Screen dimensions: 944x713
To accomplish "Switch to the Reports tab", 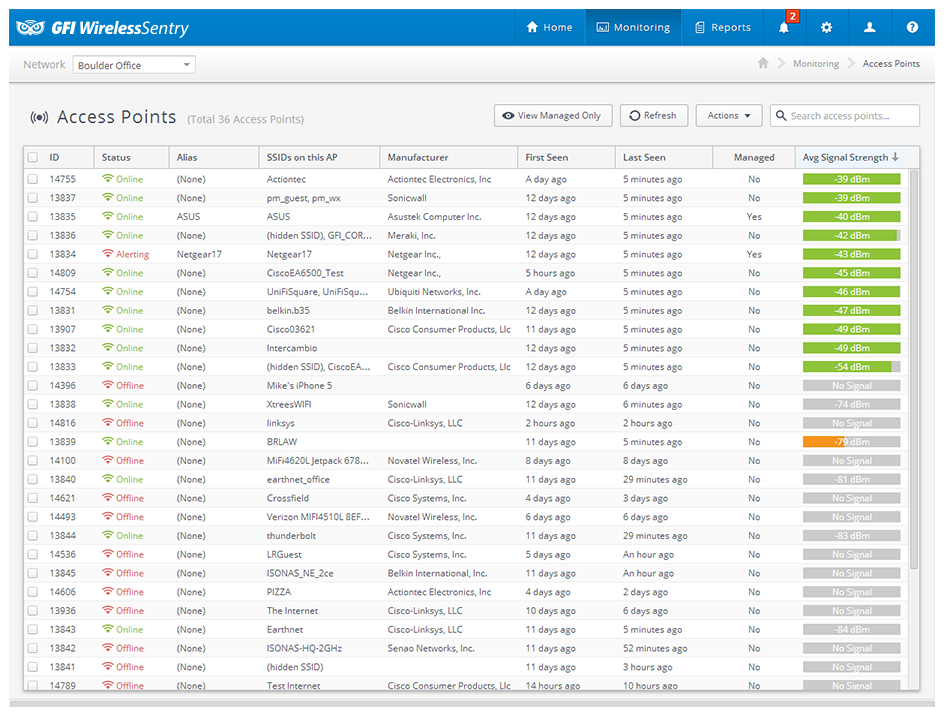I will coord(722,28).
